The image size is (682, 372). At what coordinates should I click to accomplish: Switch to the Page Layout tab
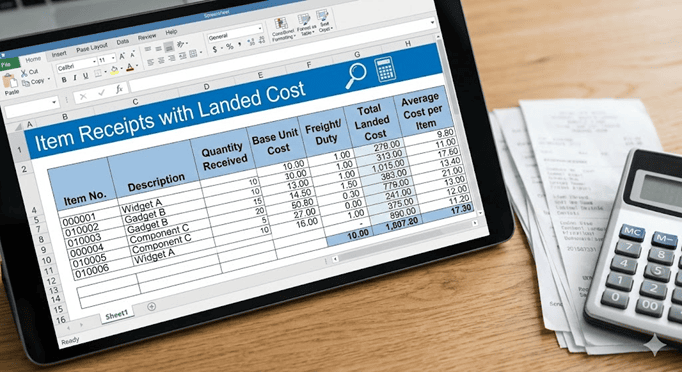click(92, 48)
